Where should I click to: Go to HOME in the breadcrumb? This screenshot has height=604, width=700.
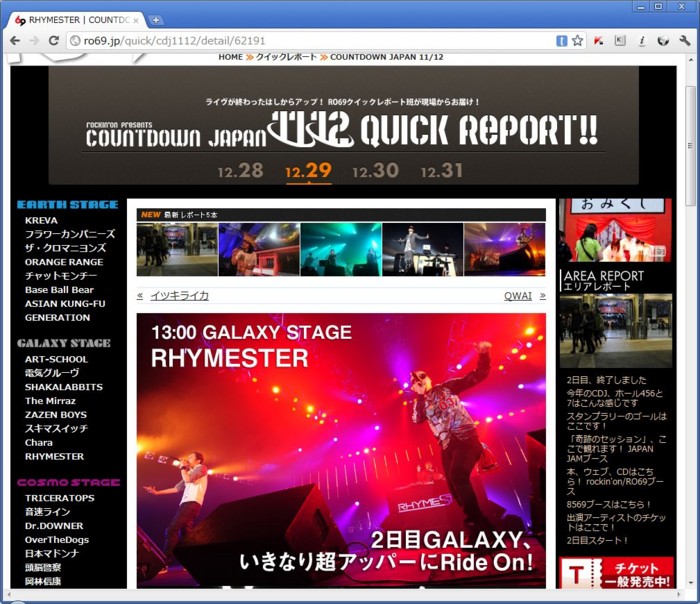click(x=230, y=57)
